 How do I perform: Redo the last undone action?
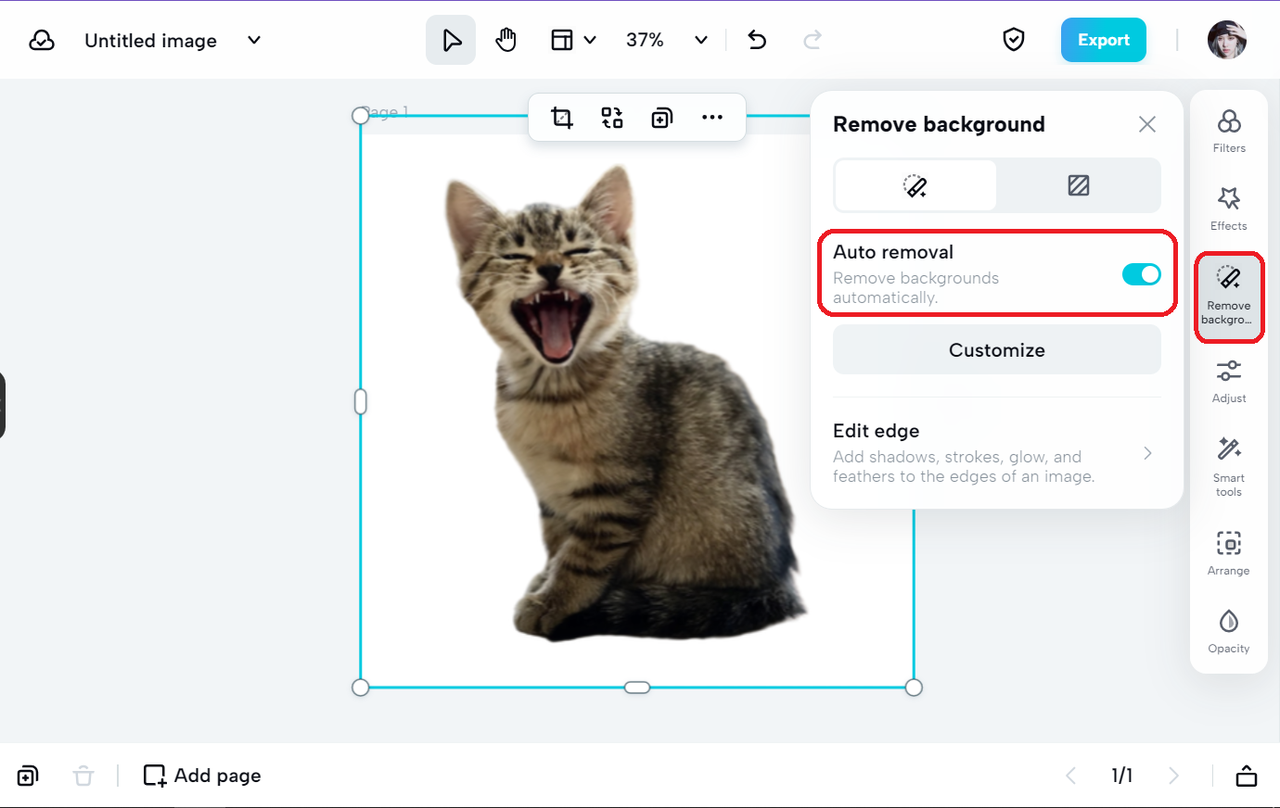point(812,40)
